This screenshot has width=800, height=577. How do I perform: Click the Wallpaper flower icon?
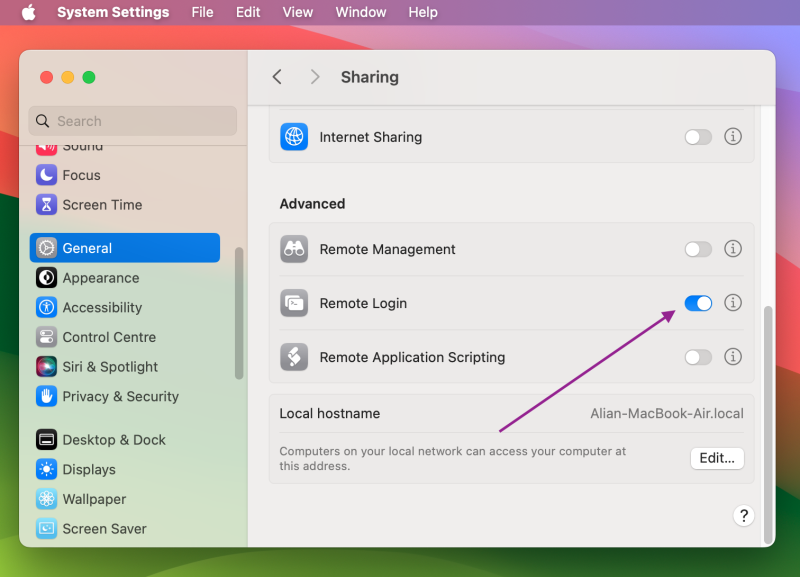click(46, 498)
